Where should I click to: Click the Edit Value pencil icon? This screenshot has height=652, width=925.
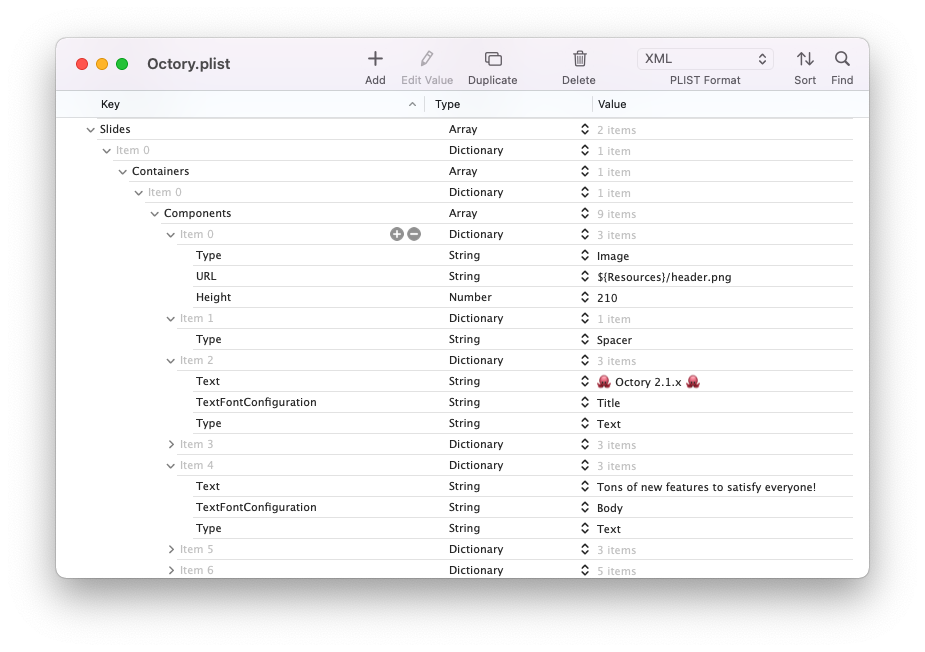pyautogui.click(x=427, y=58)
